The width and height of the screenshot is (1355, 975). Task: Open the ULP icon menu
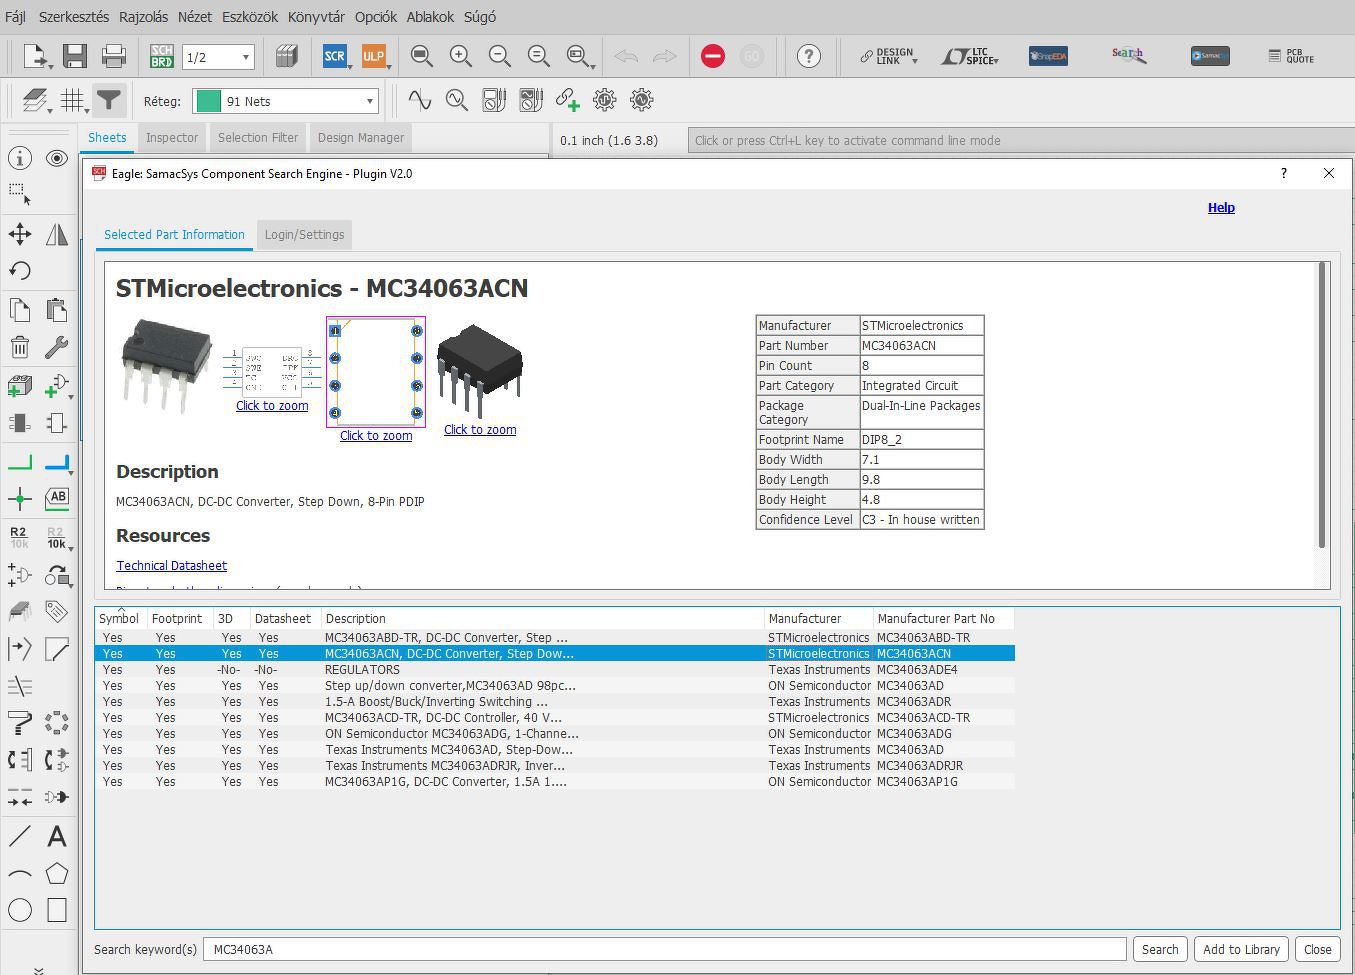pos(373,56)
